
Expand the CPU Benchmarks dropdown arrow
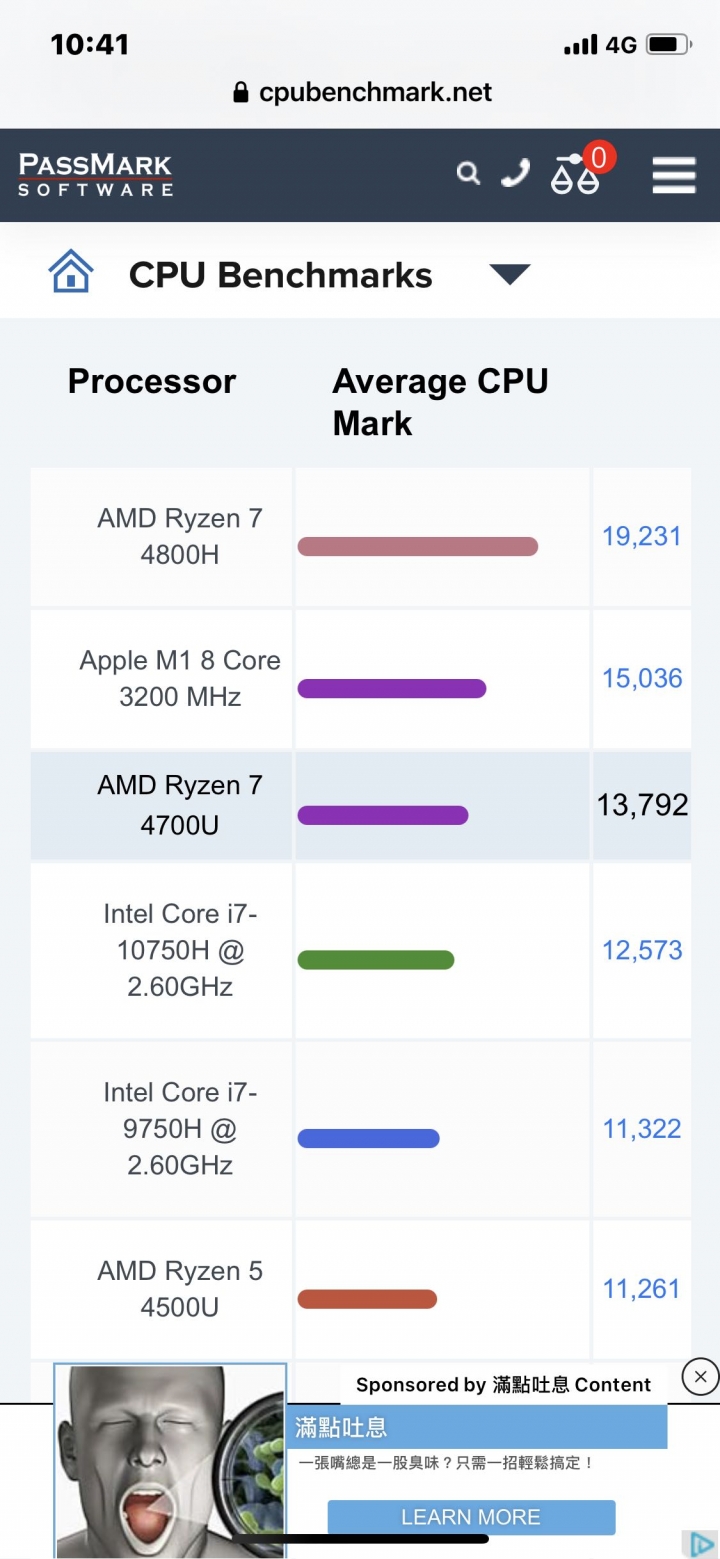point(510,274)
